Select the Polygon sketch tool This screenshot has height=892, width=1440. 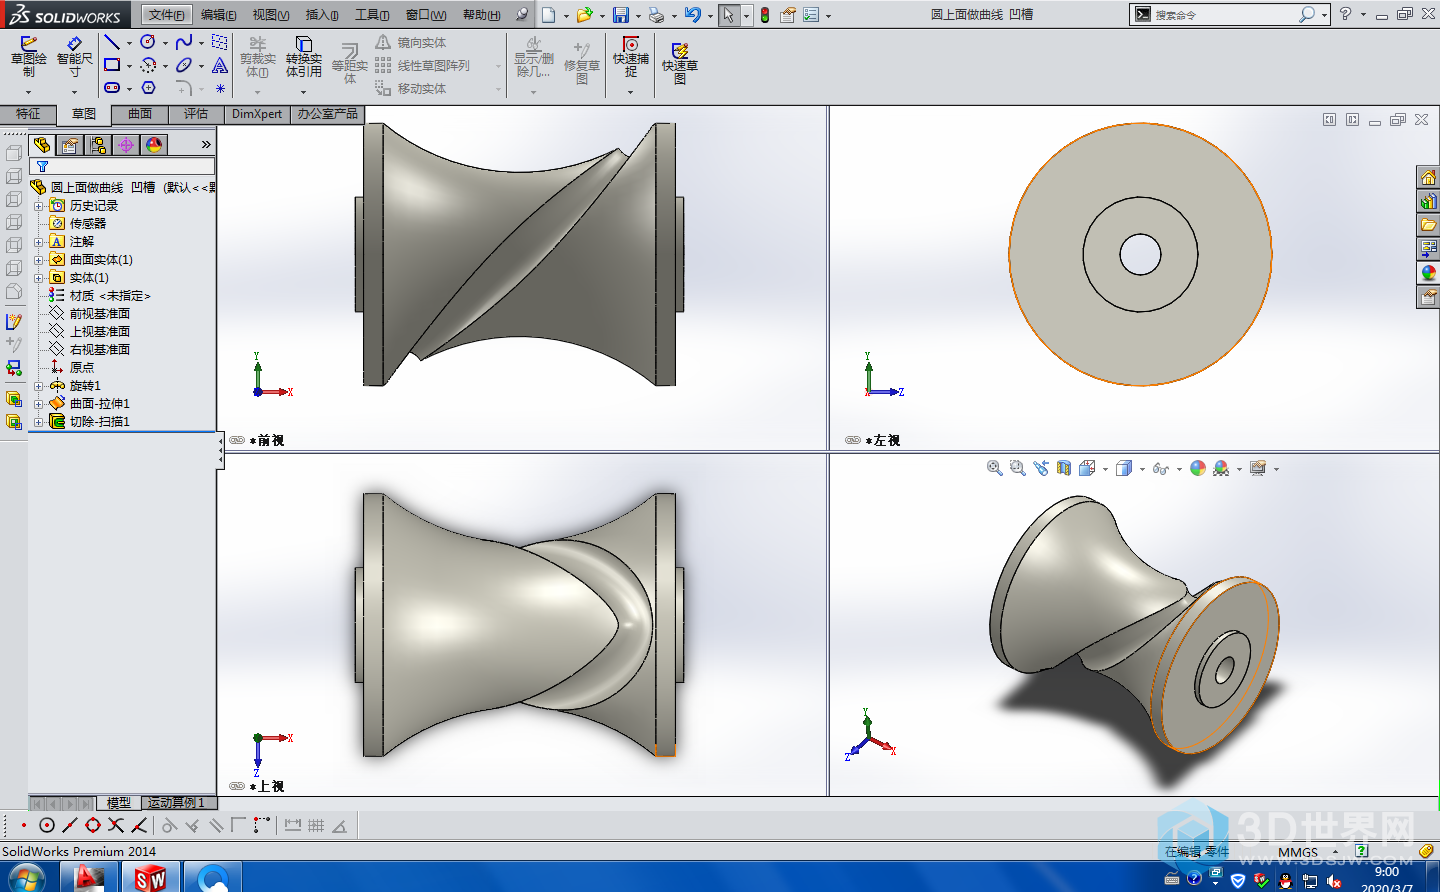[148, 88]
